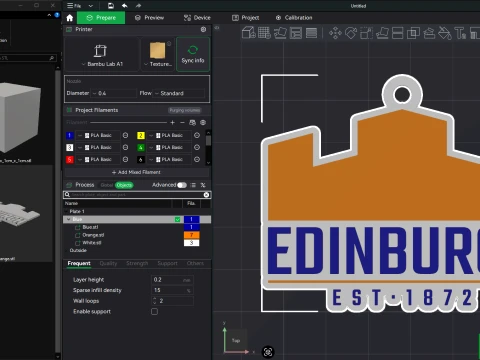Select the Lay on face tool

coord(382,33)
